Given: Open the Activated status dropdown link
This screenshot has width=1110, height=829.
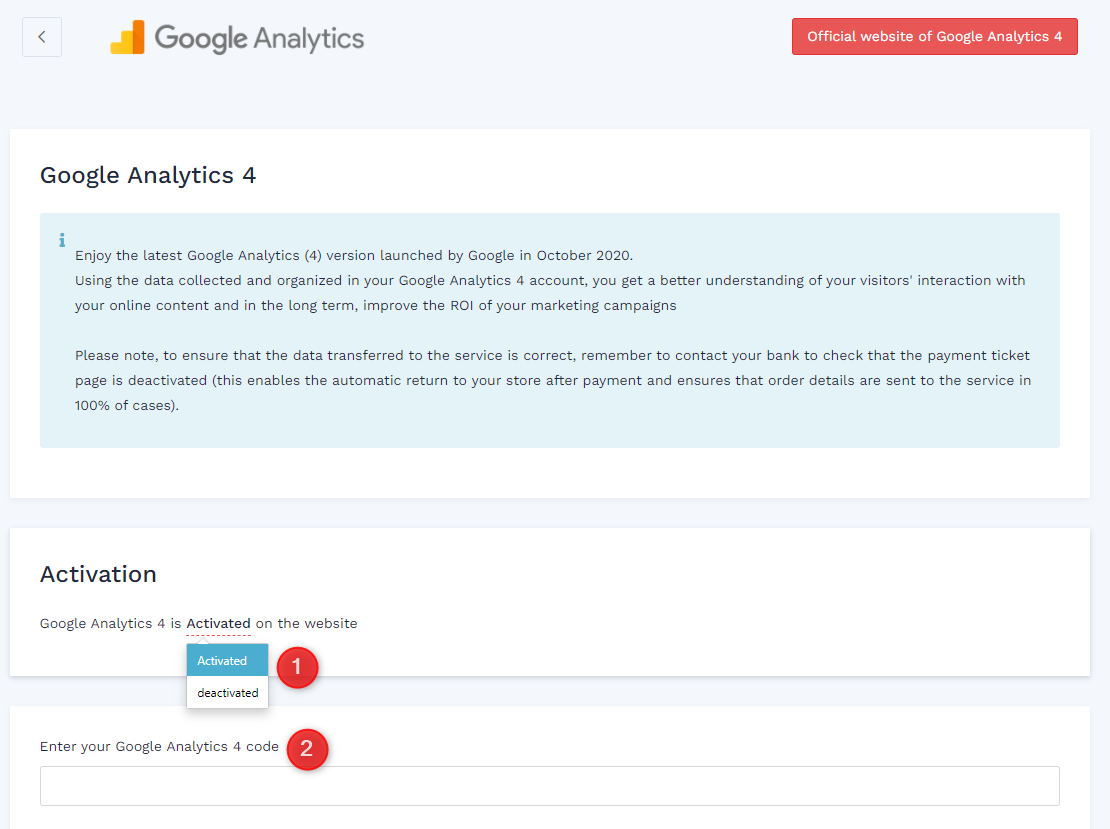Looking at the screenshot, I should click(218, 624).
